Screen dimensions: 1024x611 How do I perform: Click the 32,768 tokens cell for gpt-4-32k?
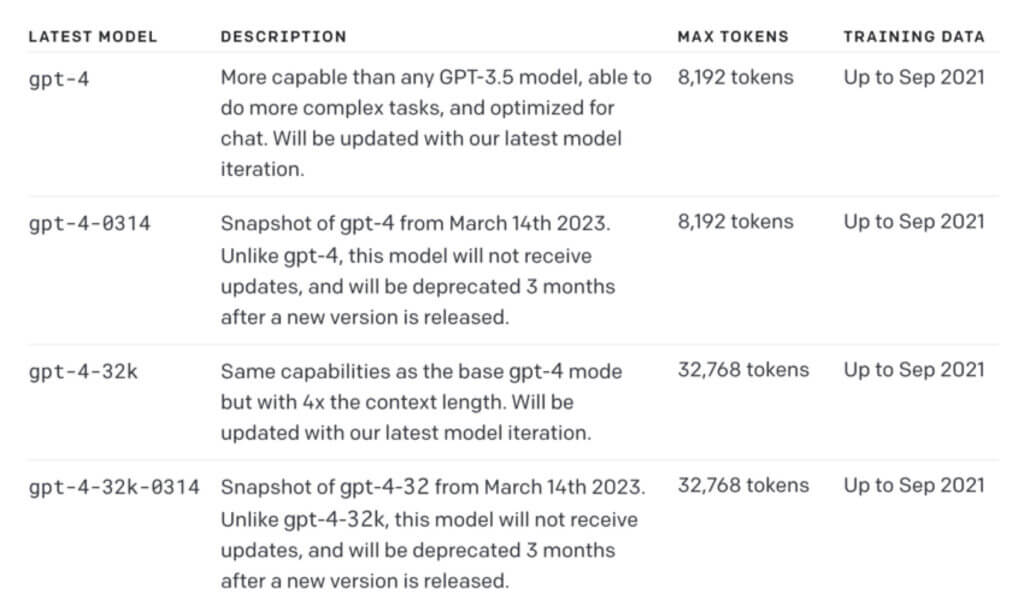(x=743, y=370)
